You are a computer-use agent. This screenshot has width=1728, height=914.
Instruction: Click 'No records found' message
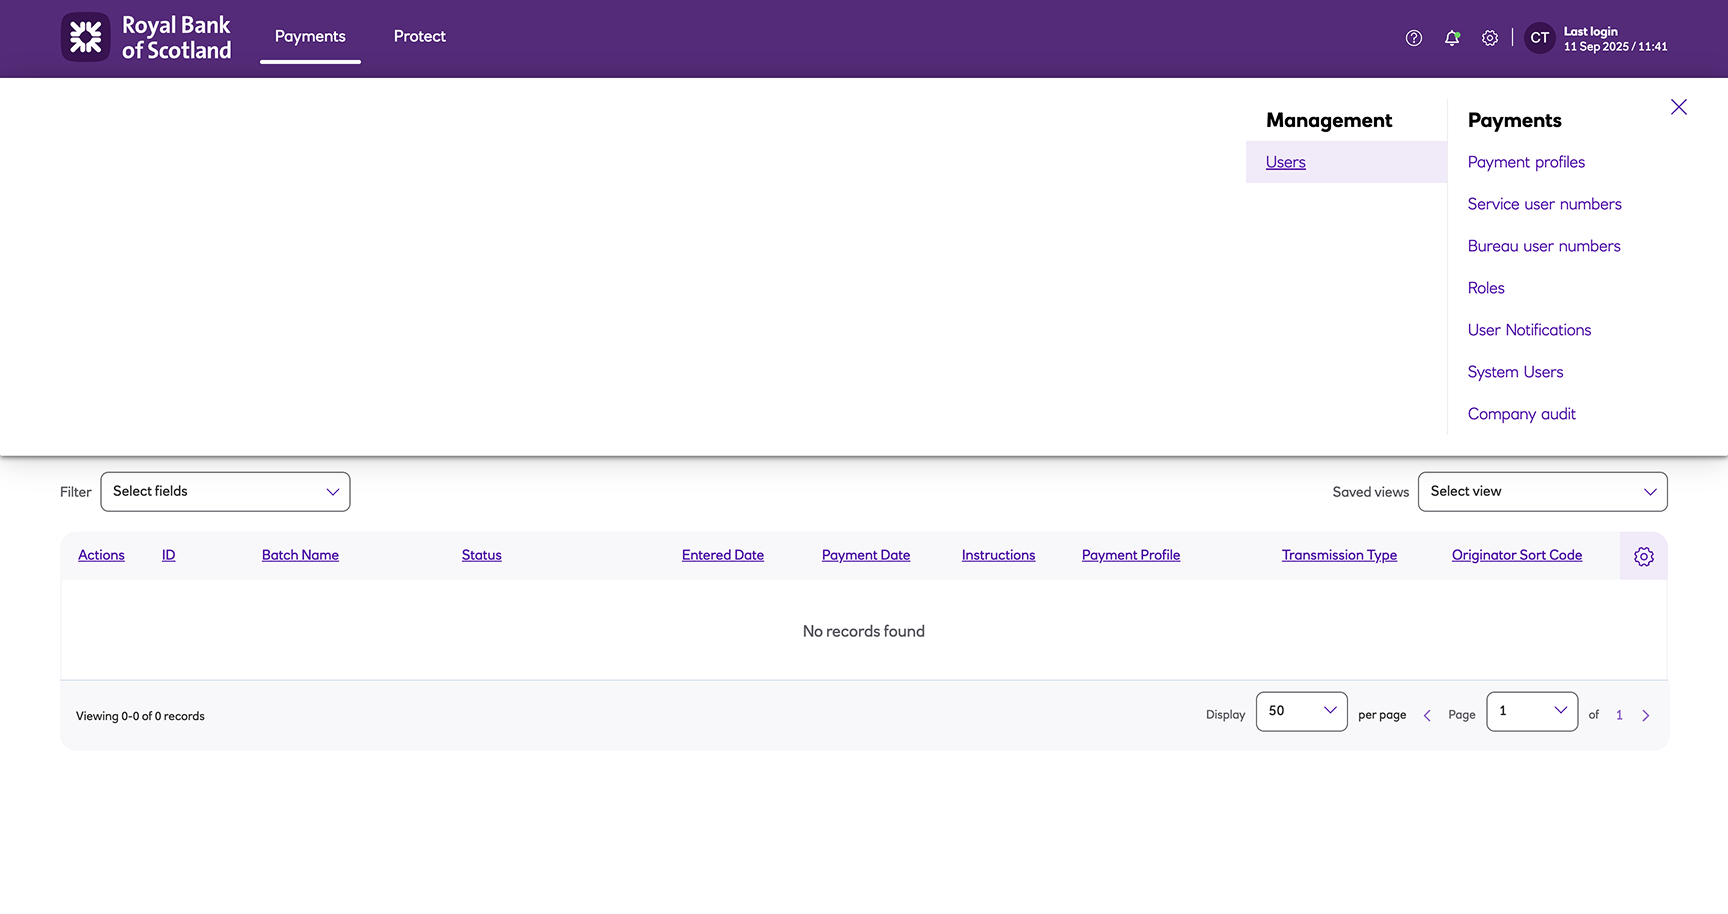864,631
